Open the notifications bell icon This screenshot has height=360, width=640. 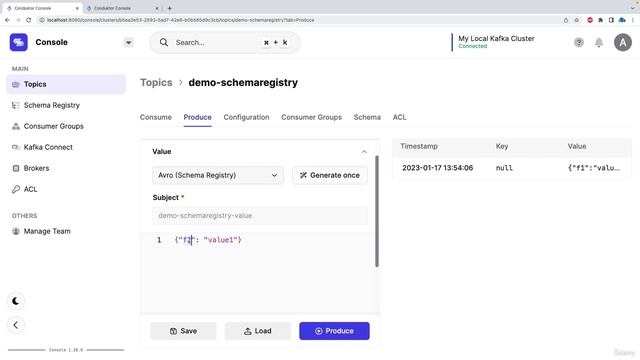(599, 42)
